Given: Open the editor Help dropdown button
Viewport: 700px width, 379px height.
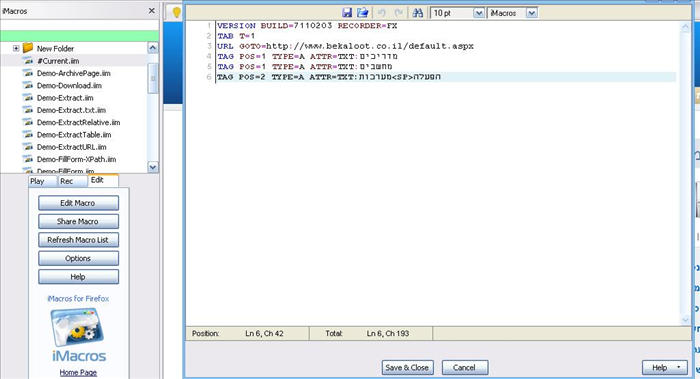Looking at the screenshot, I should coord(665,367).
